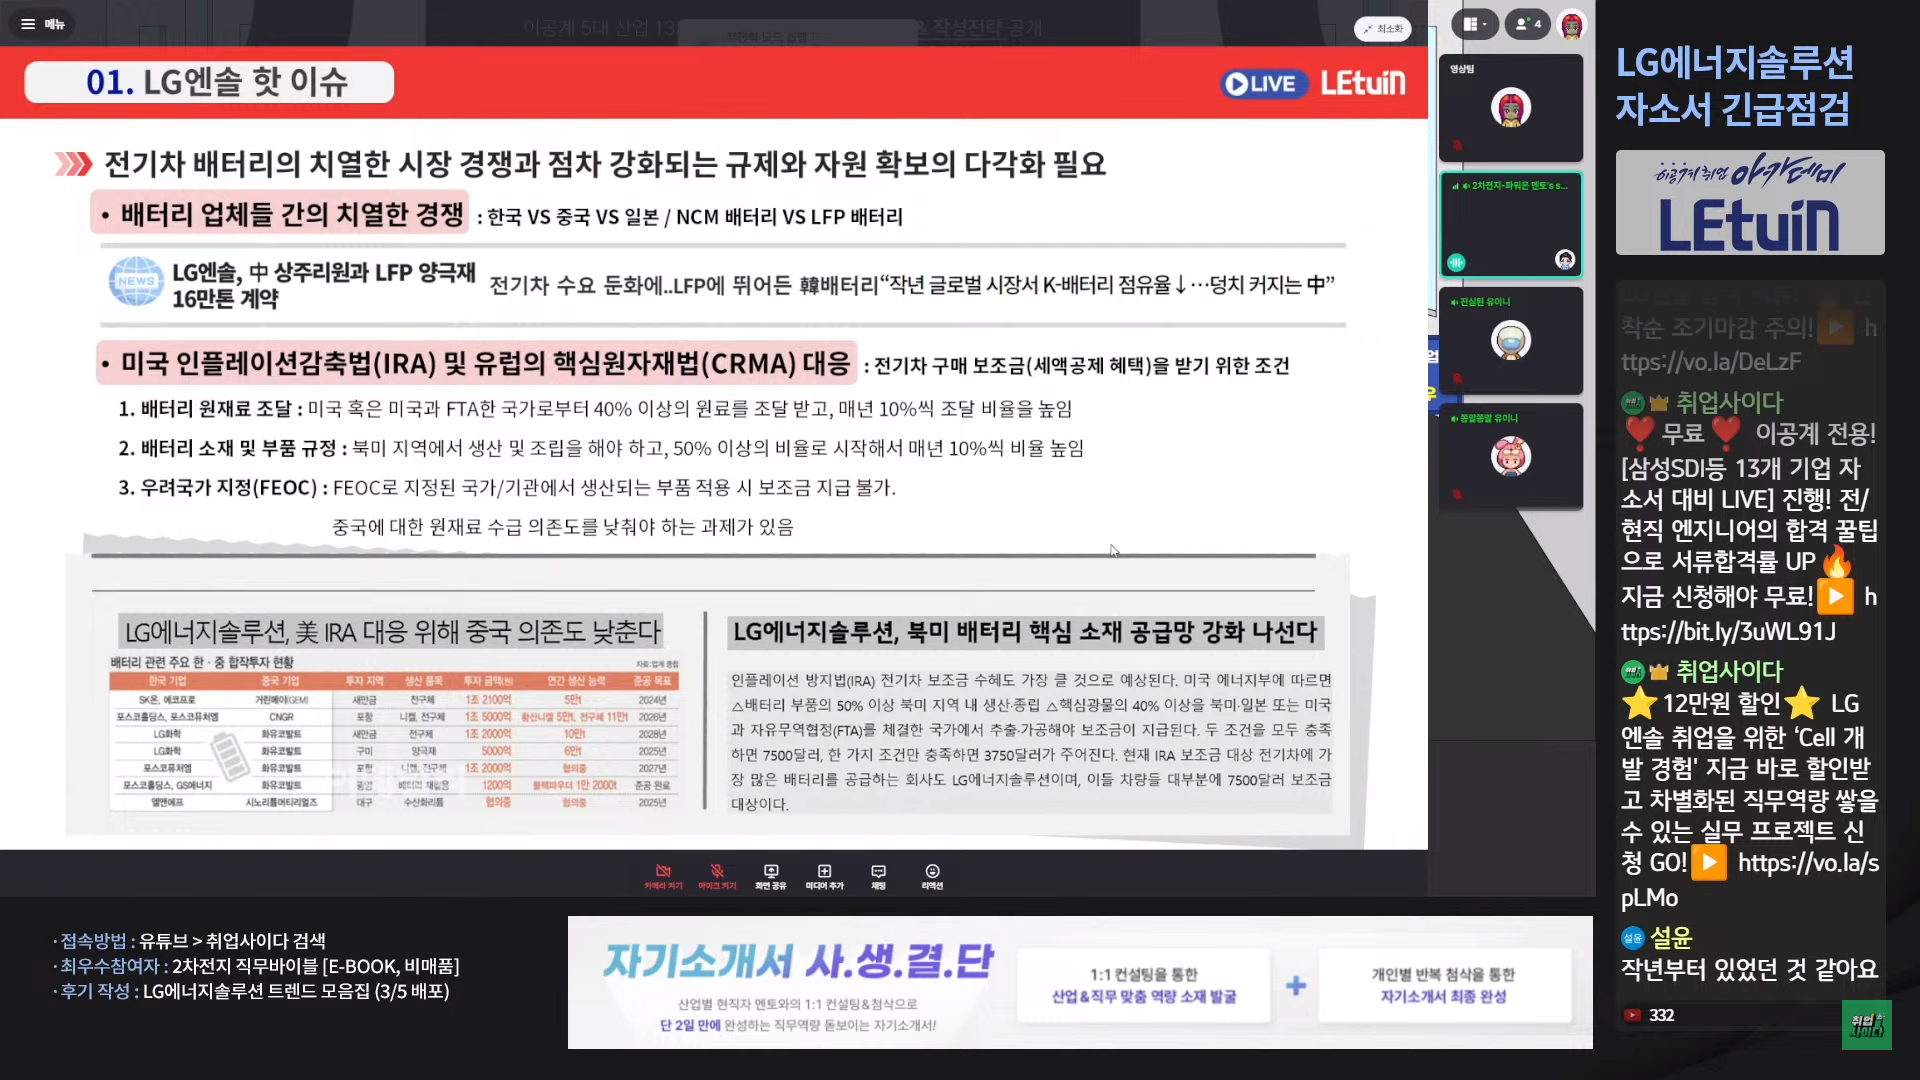Open the layout view dropdown
Screen dimensions: 1920x1080
point(1474,24)
